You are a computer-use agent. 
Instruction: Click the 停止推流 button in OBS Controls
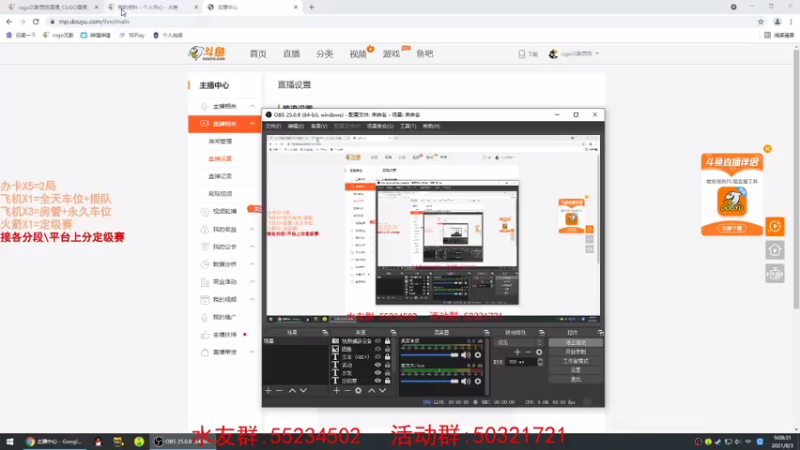click(576, 342)
